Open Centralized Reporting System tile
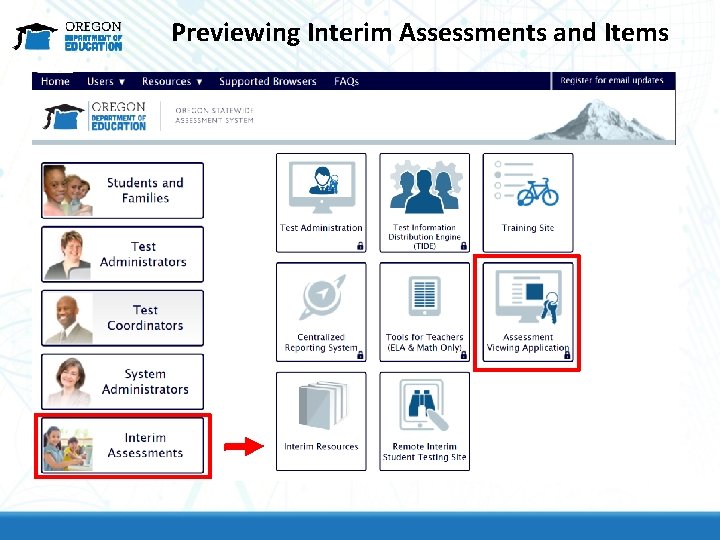This screenshot has height=540, width=720. [321, 312]
